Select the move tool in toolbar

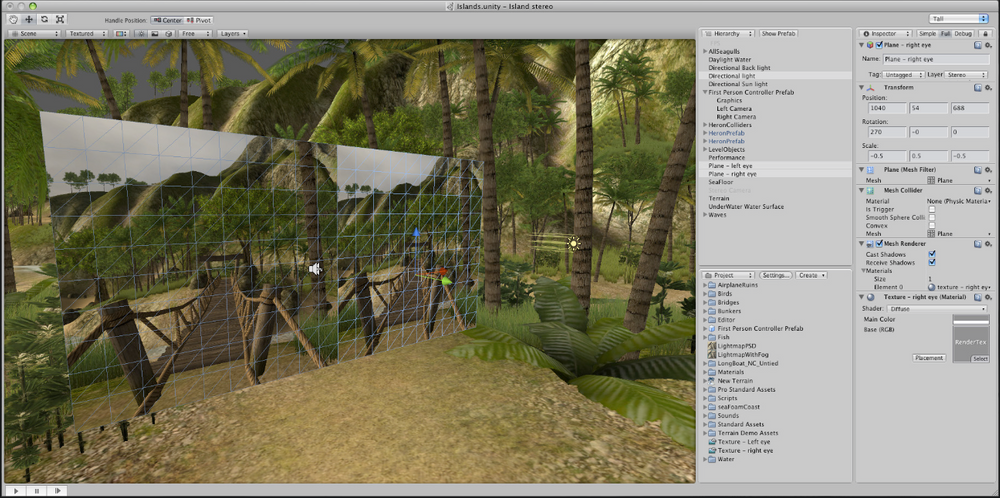[28, 19]
